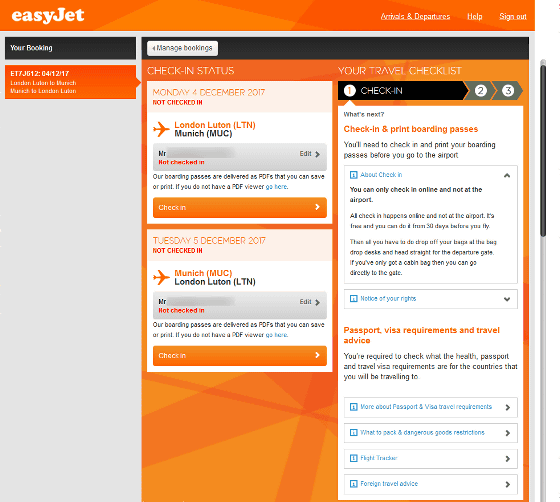Image resolution: width=560 pixels, height=502 pixels.
Task: Click info icon beside About Check in
Action: [x=353, y=175]
